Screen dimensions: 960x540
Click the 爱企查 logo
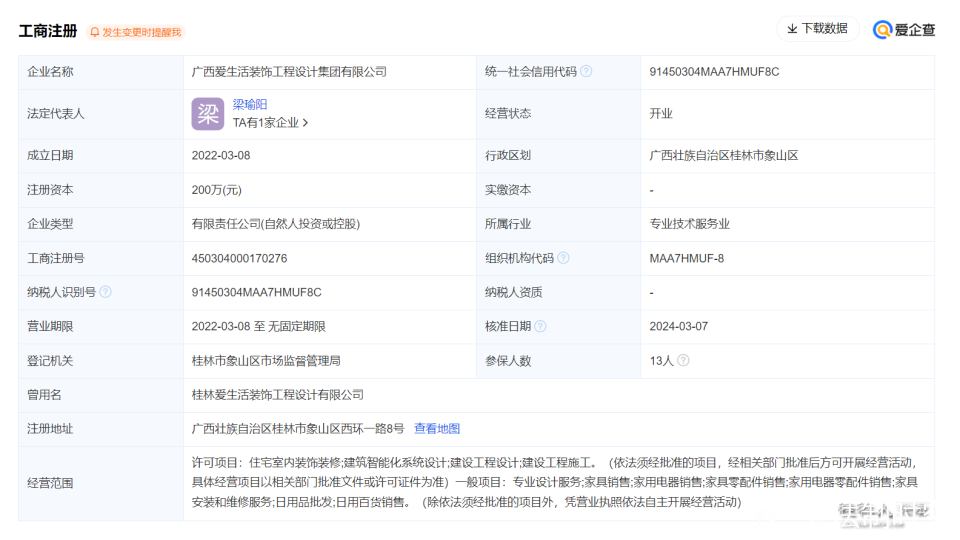click(x=904, y=30)
